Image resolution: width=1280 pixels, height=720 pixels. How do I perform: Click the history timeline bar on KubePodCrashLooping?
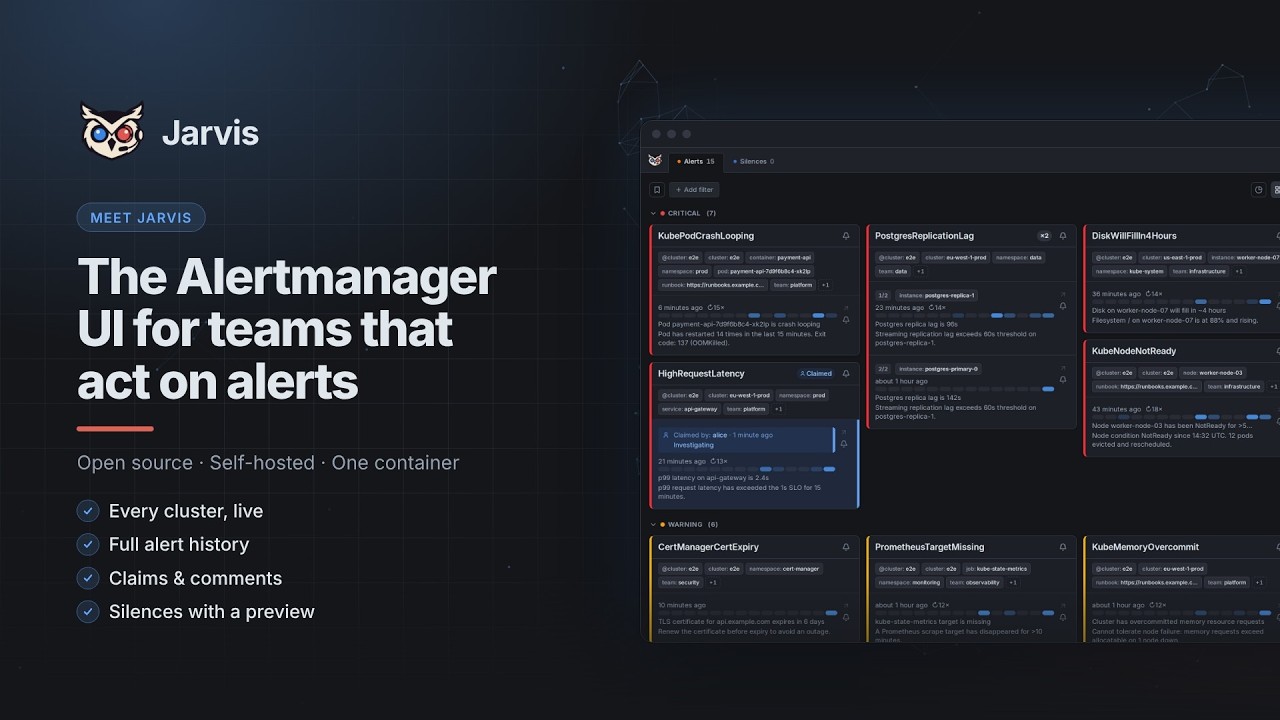(x=748, y=316)
